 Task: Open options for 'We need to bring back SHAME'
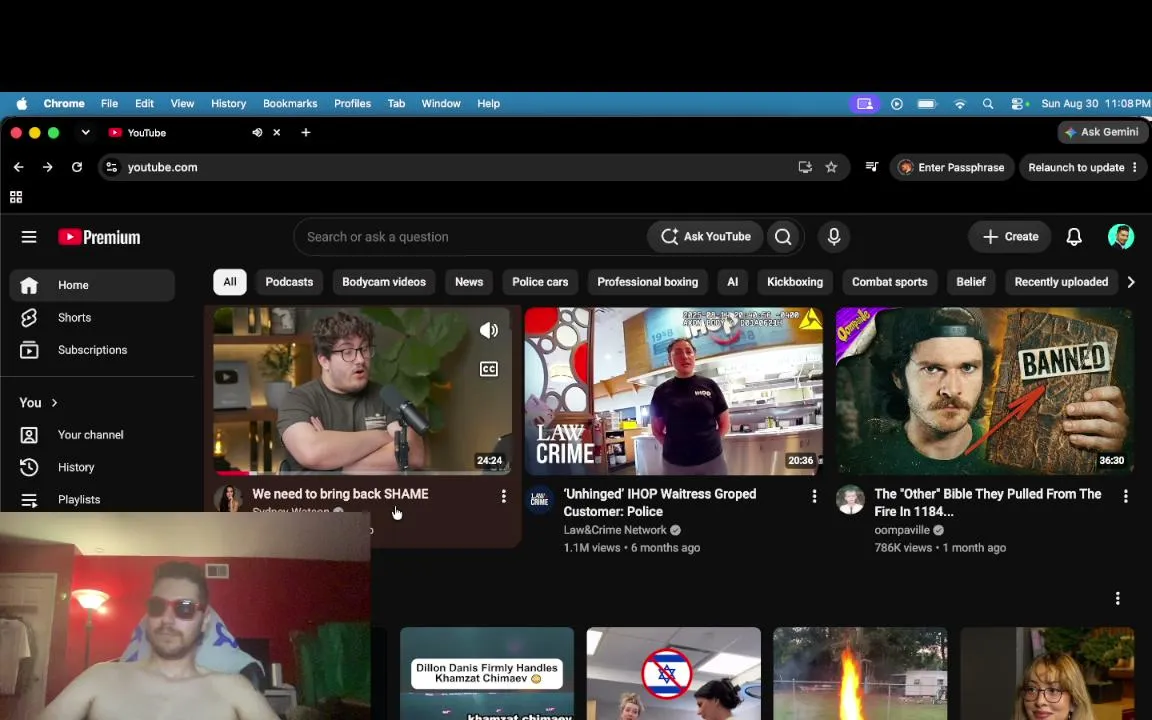point(503,497)
